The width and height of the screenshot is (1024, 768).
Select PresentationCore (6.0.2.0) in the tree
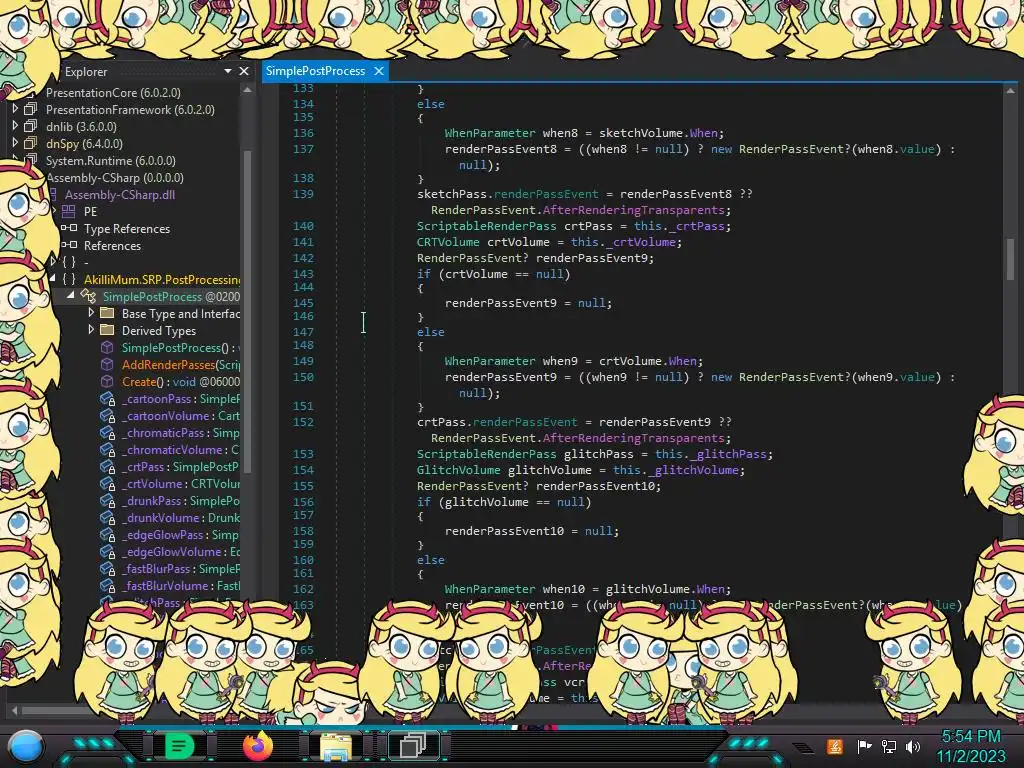click(113, 93)
